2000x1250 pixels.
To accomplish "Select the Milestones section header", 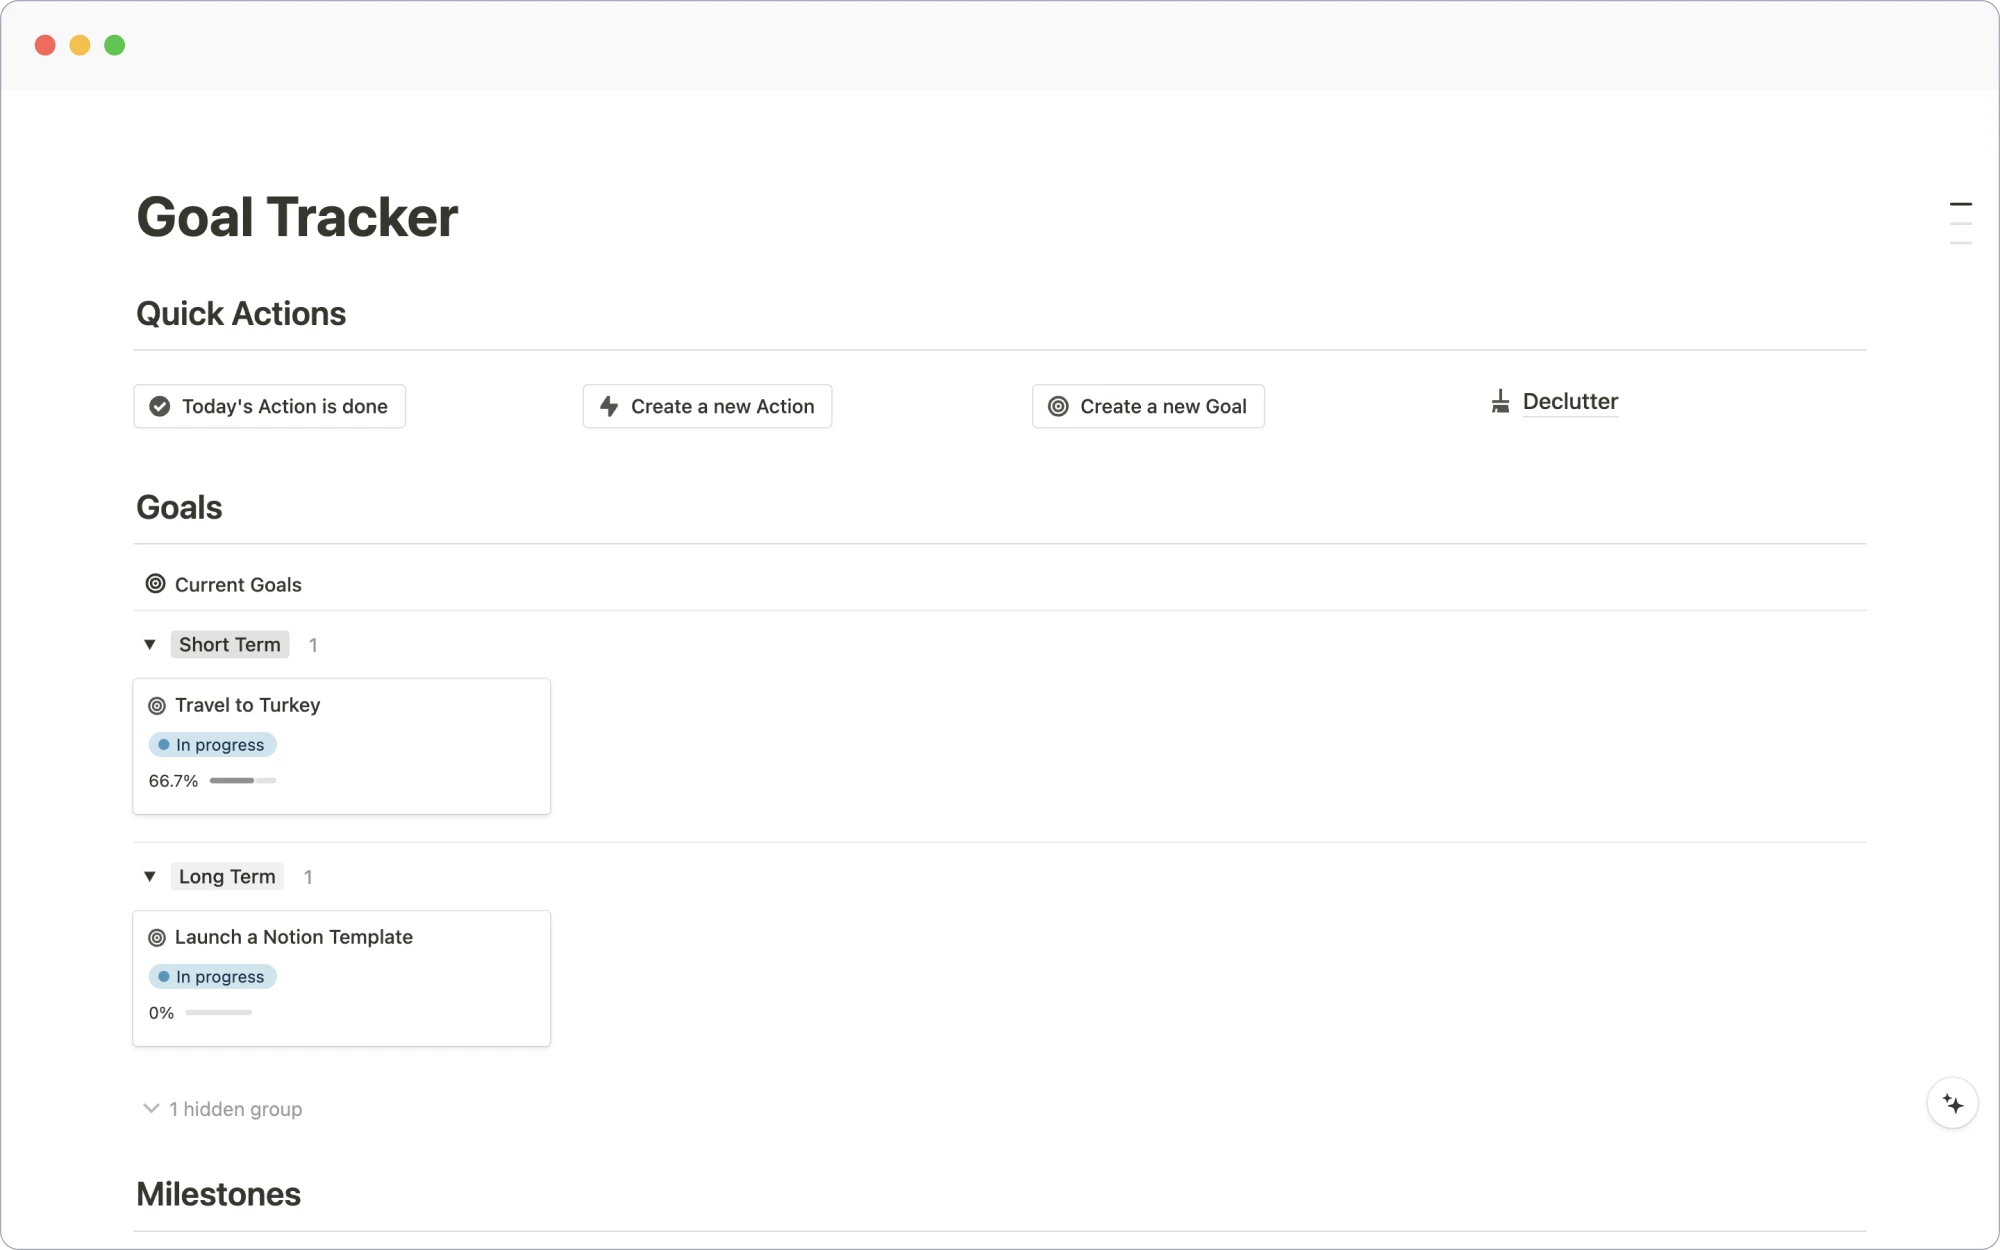I will [x=217, y=1194].
